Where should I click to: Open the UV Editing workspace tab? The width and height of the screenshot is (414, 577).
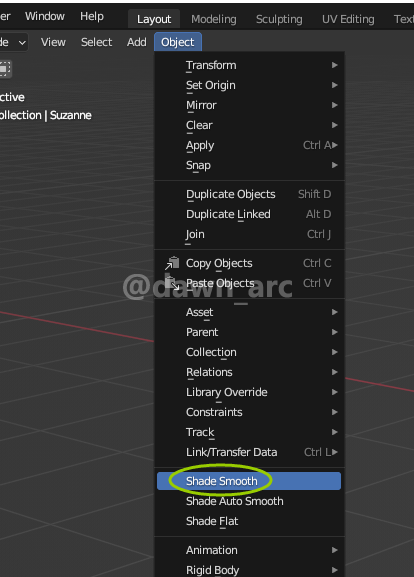pyautogui.click(x=348, y=19)
